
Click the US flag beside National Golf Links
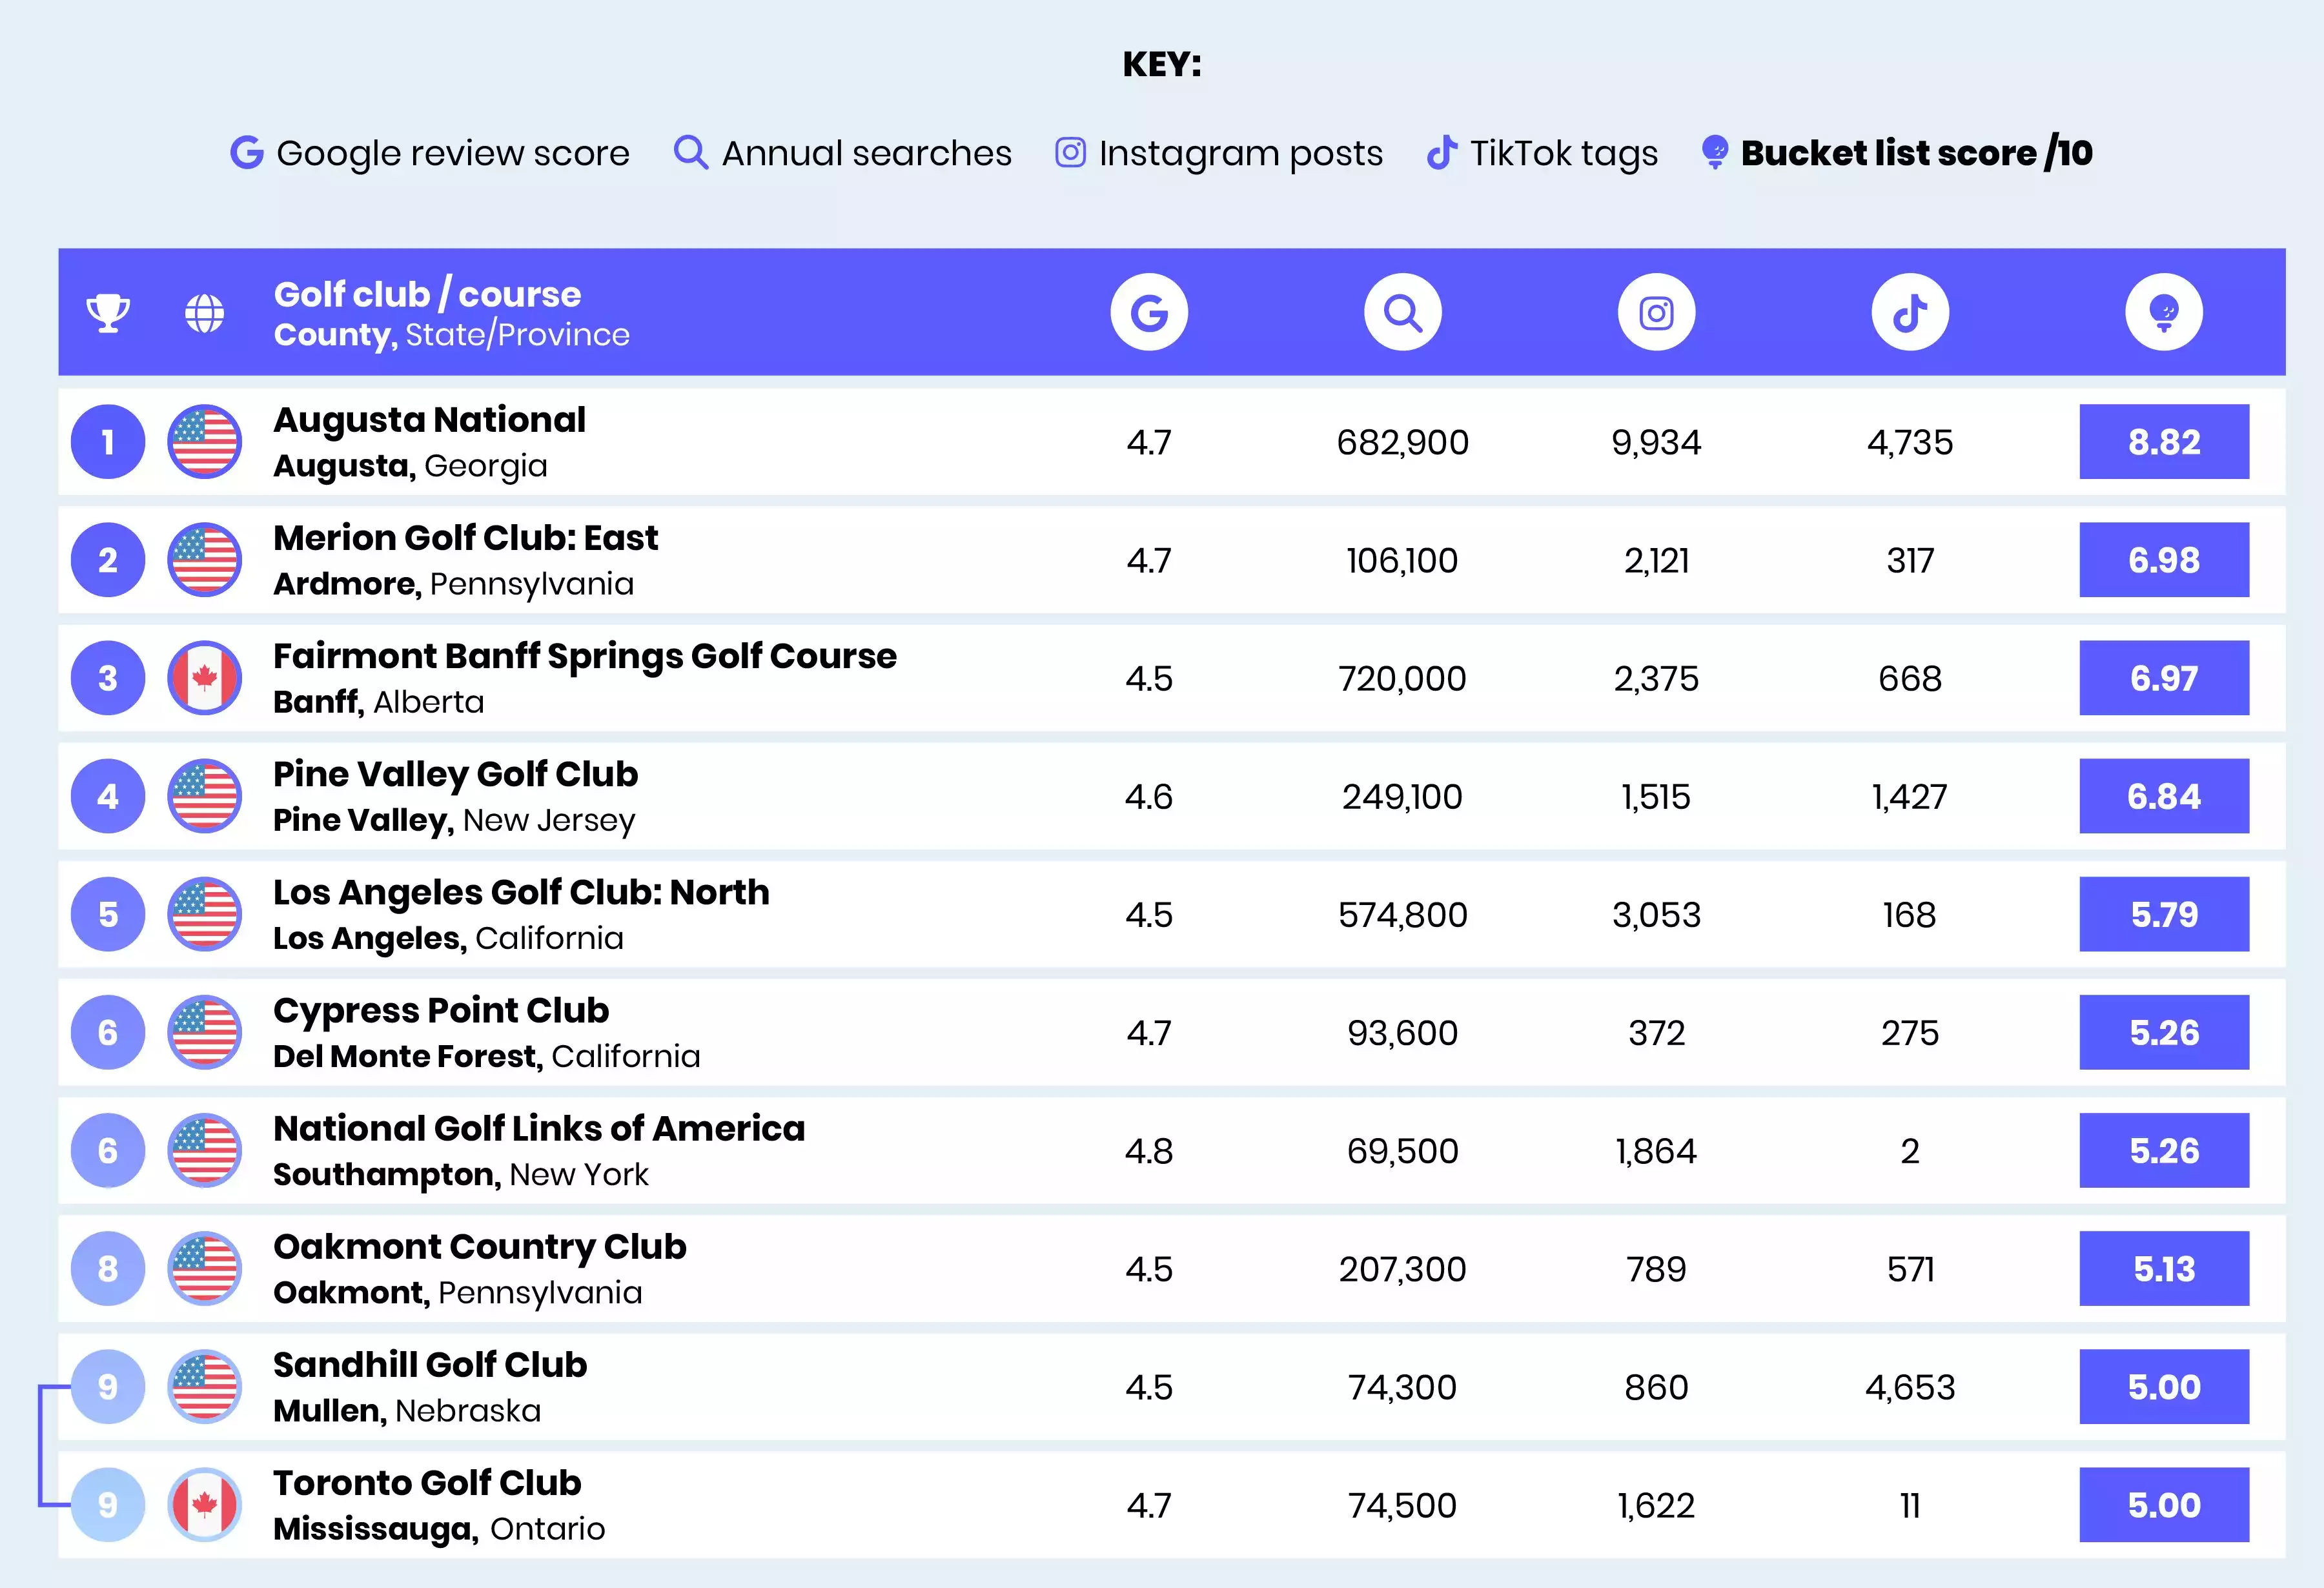pos(205,1150)
